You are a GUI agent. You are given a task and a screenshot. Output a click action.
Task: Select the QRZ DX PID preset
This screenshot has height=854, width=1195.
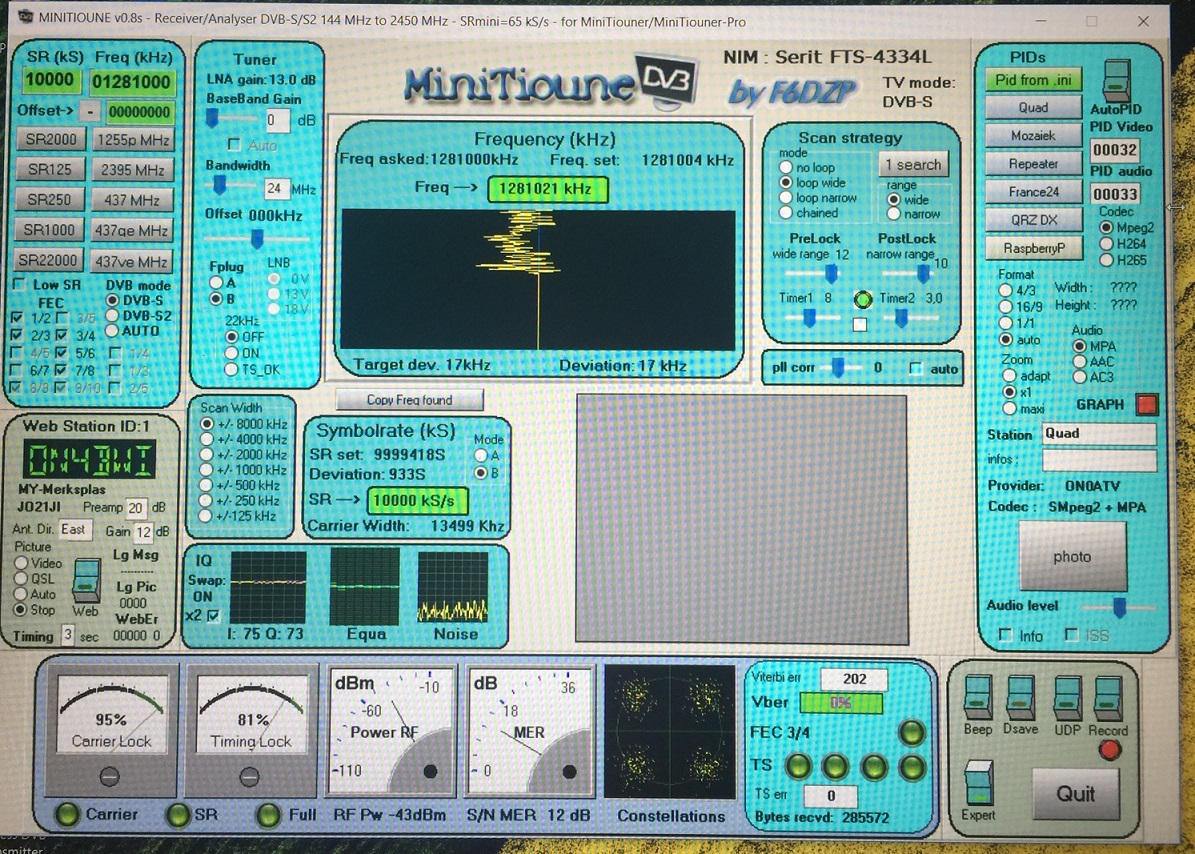click(x=1033, y=219)
